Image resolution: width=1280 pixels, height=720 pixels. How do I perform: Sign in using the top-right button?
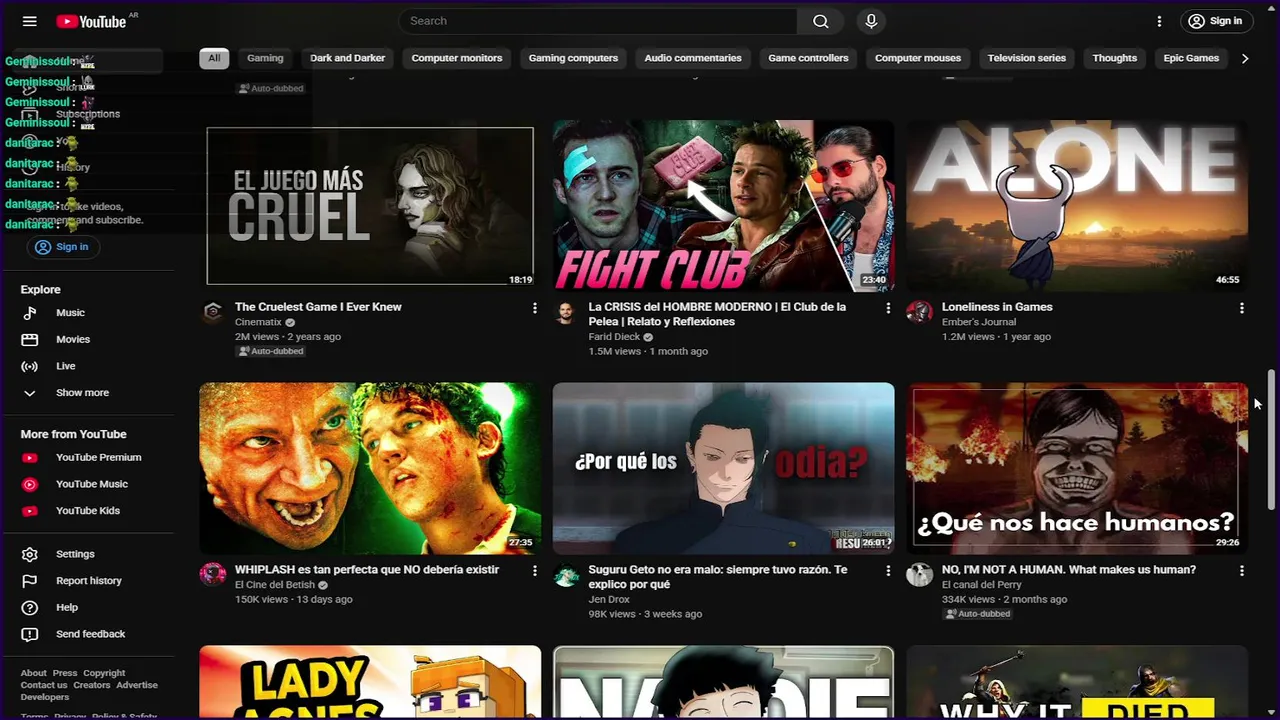(x=1215, y=21)
